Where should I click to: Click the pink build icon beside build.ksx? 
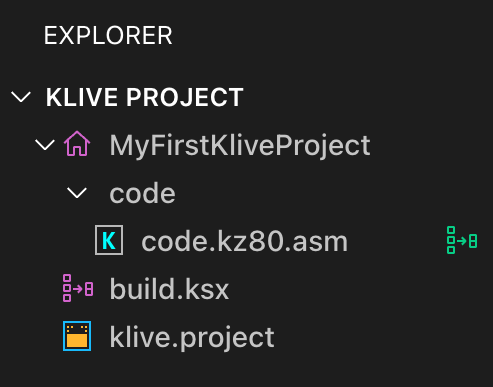78,288
